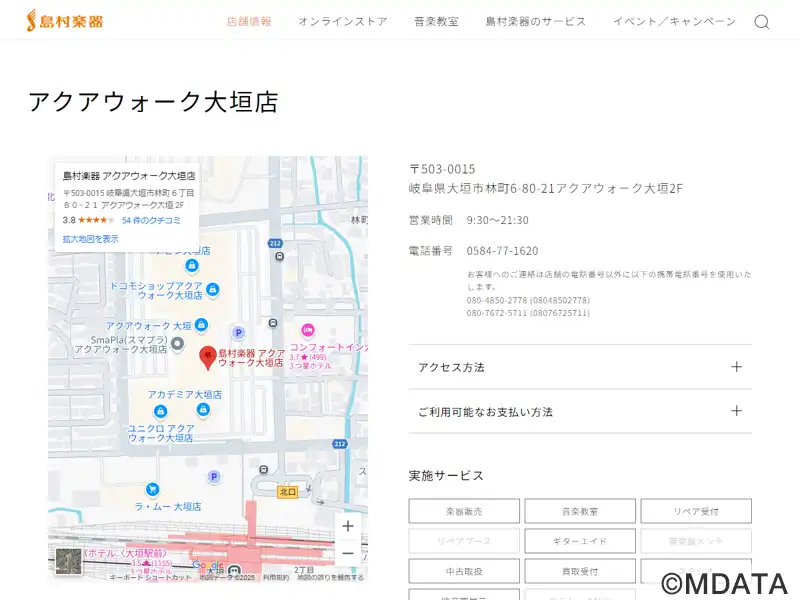This screenshot has width=800, height=600.
Task: Open the オンラインストア menu item
Action: pos(343,21)
